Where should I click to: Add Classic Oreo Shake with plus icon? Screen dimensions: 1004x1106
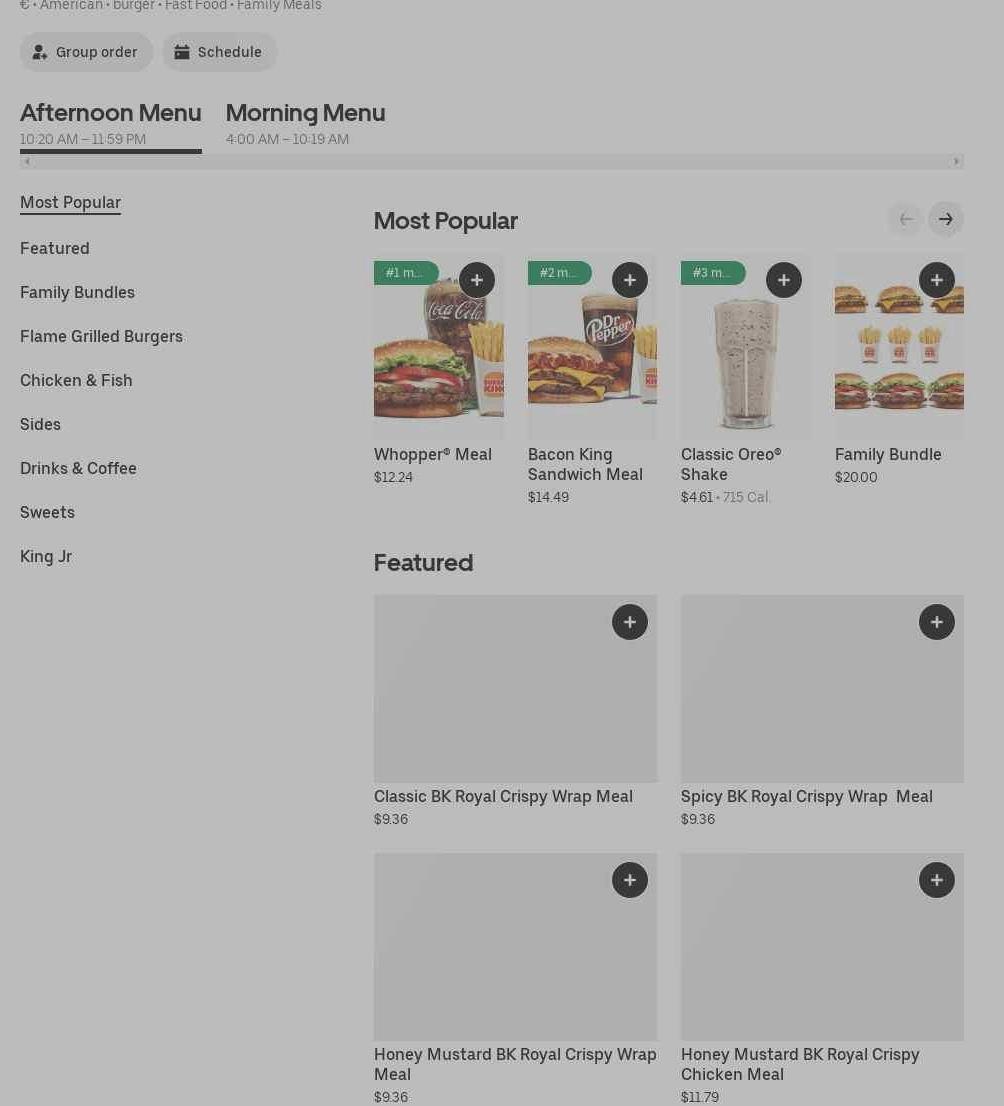784,280
